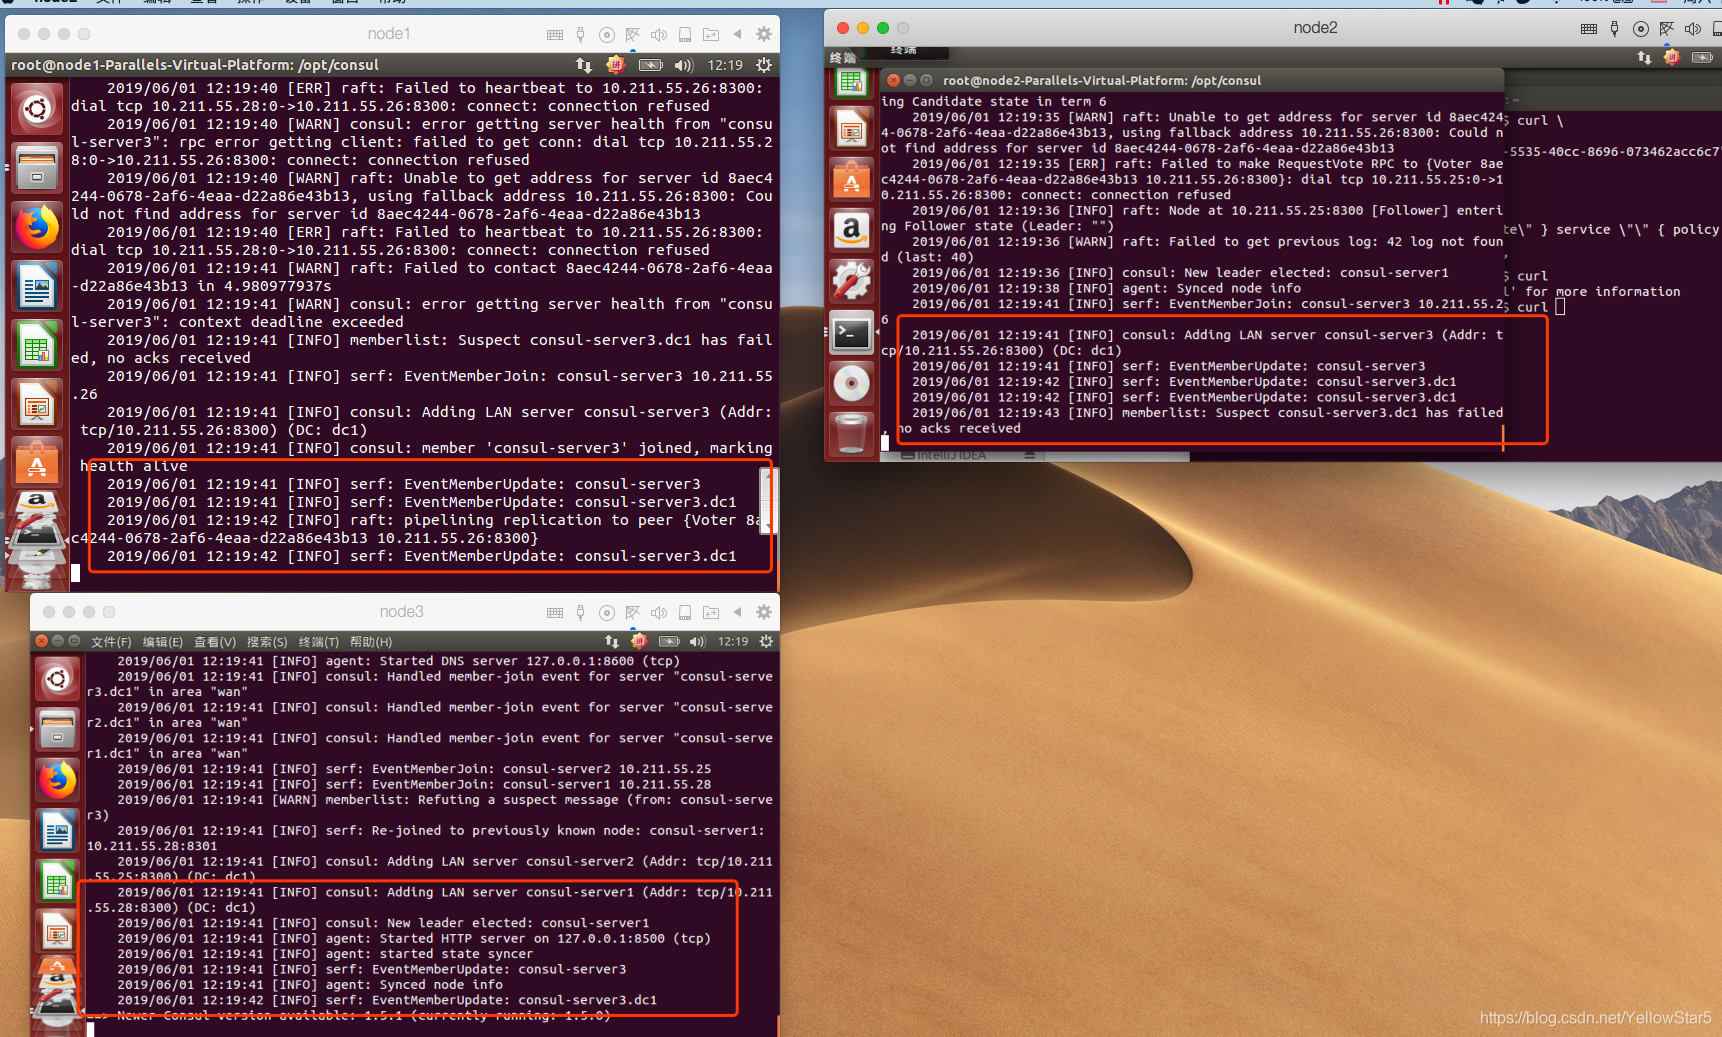
Task: Open node1 Parallels configuration gear
Action: tap(764, 35)
